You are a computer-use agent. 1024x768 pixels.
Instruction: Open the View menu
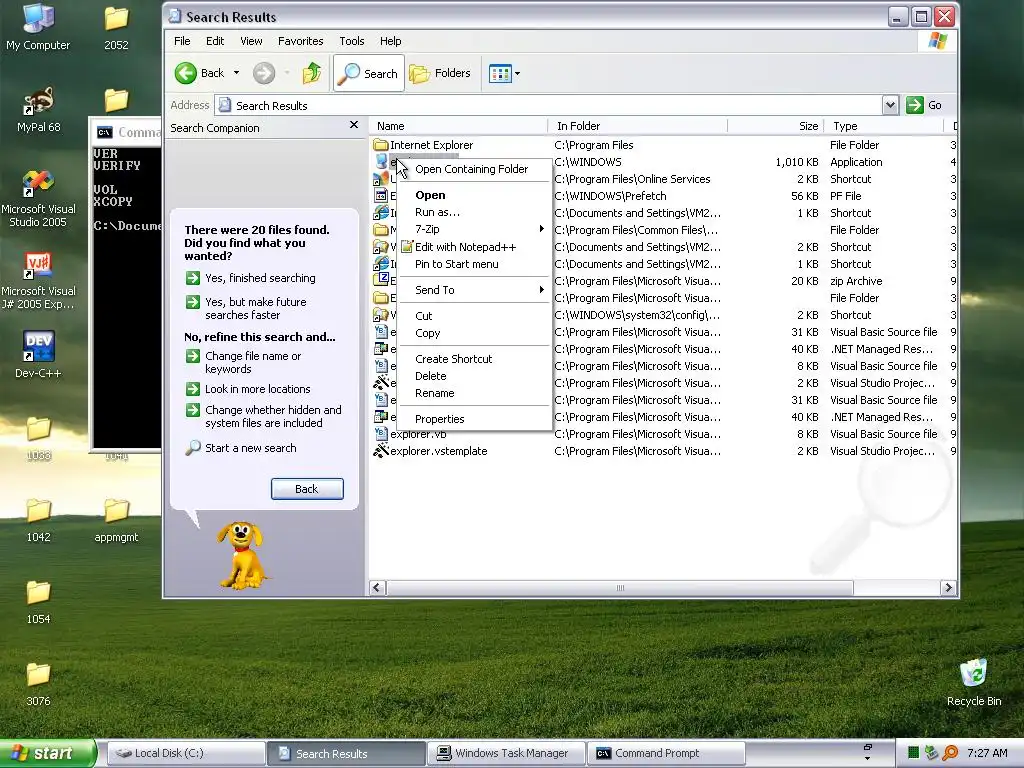point(251,41)
